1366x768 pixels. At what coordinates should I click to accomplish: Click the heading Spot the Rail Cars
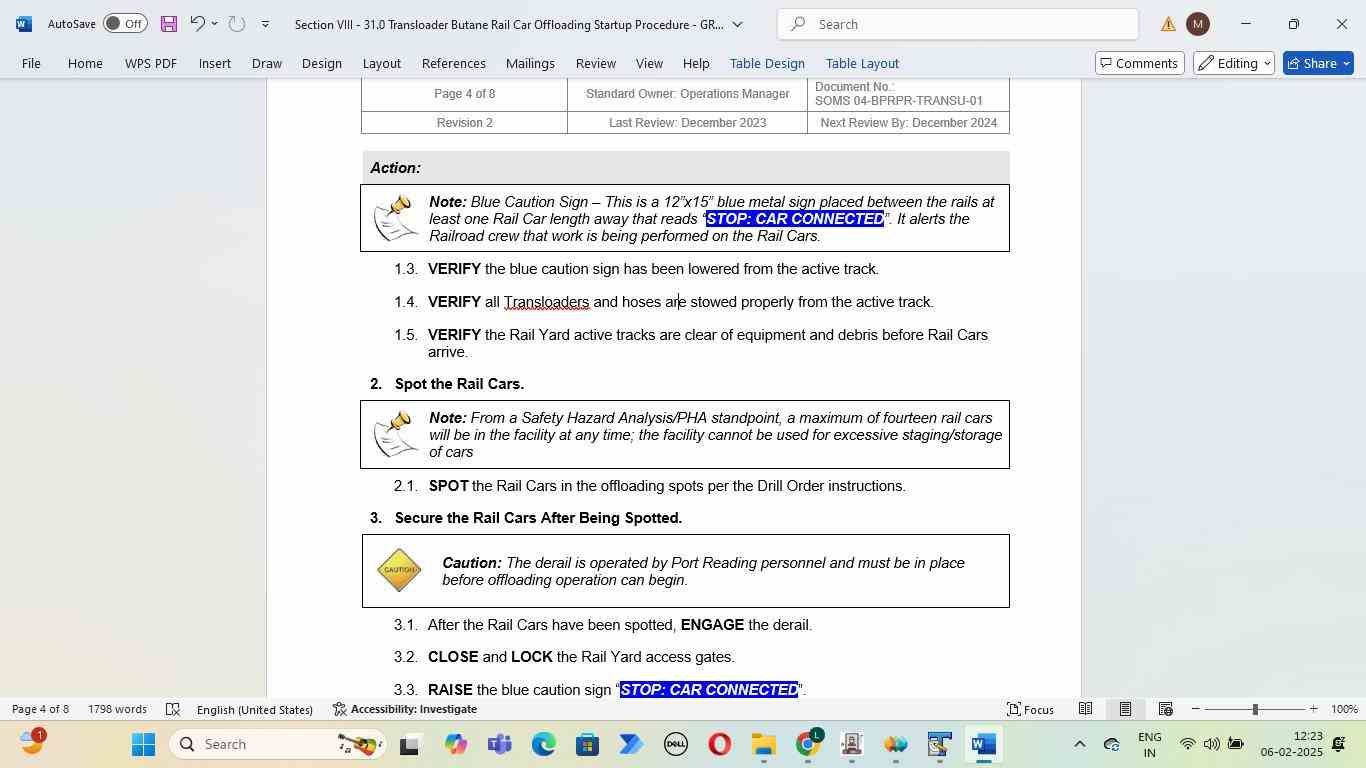click(459, 384)
